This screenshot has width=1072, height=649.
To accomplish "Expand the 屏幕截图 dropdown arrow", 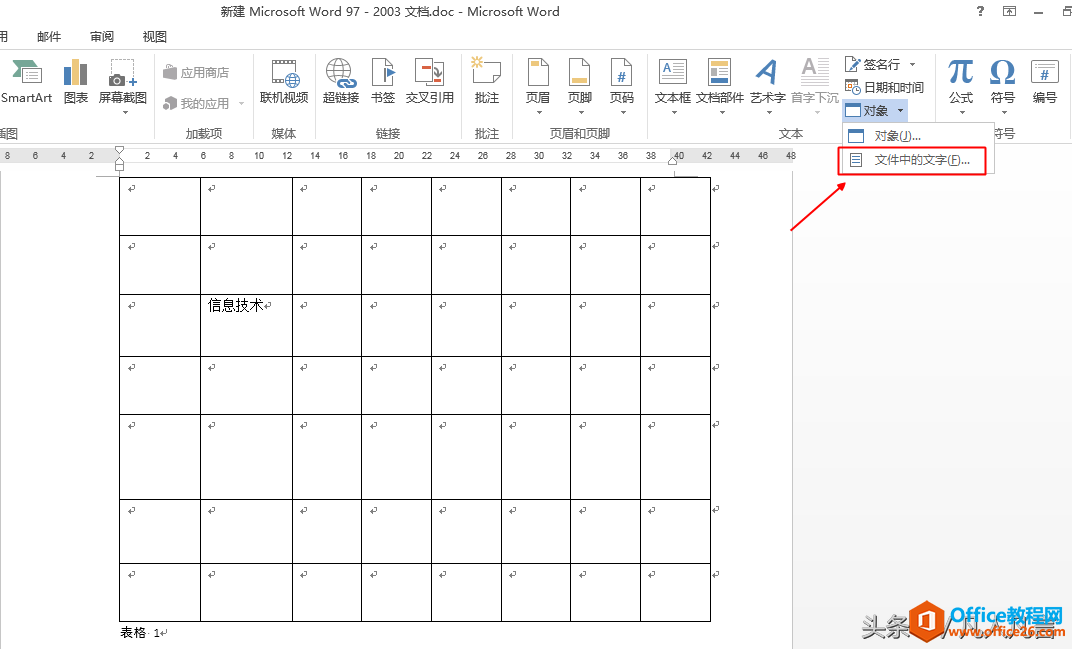I will (124, 112).
